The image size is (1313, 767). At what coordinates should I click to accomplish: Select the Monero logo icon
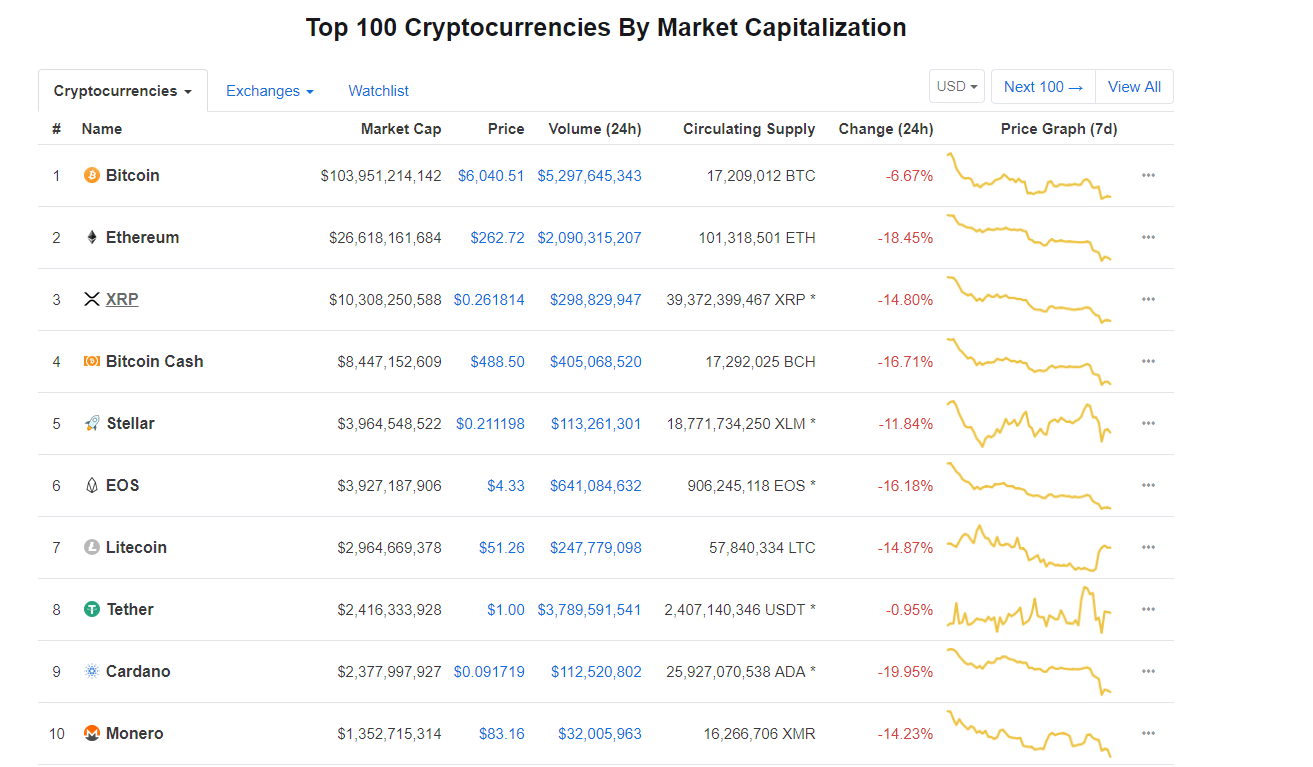click(91, 733)
